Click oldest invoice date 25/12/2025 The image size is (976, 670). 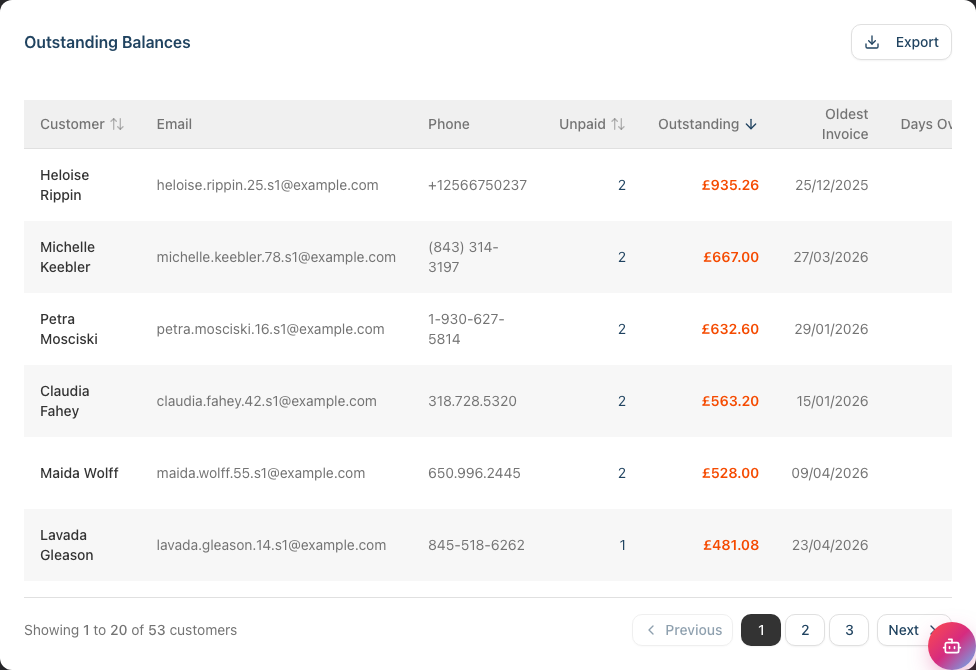click(832, 185)
